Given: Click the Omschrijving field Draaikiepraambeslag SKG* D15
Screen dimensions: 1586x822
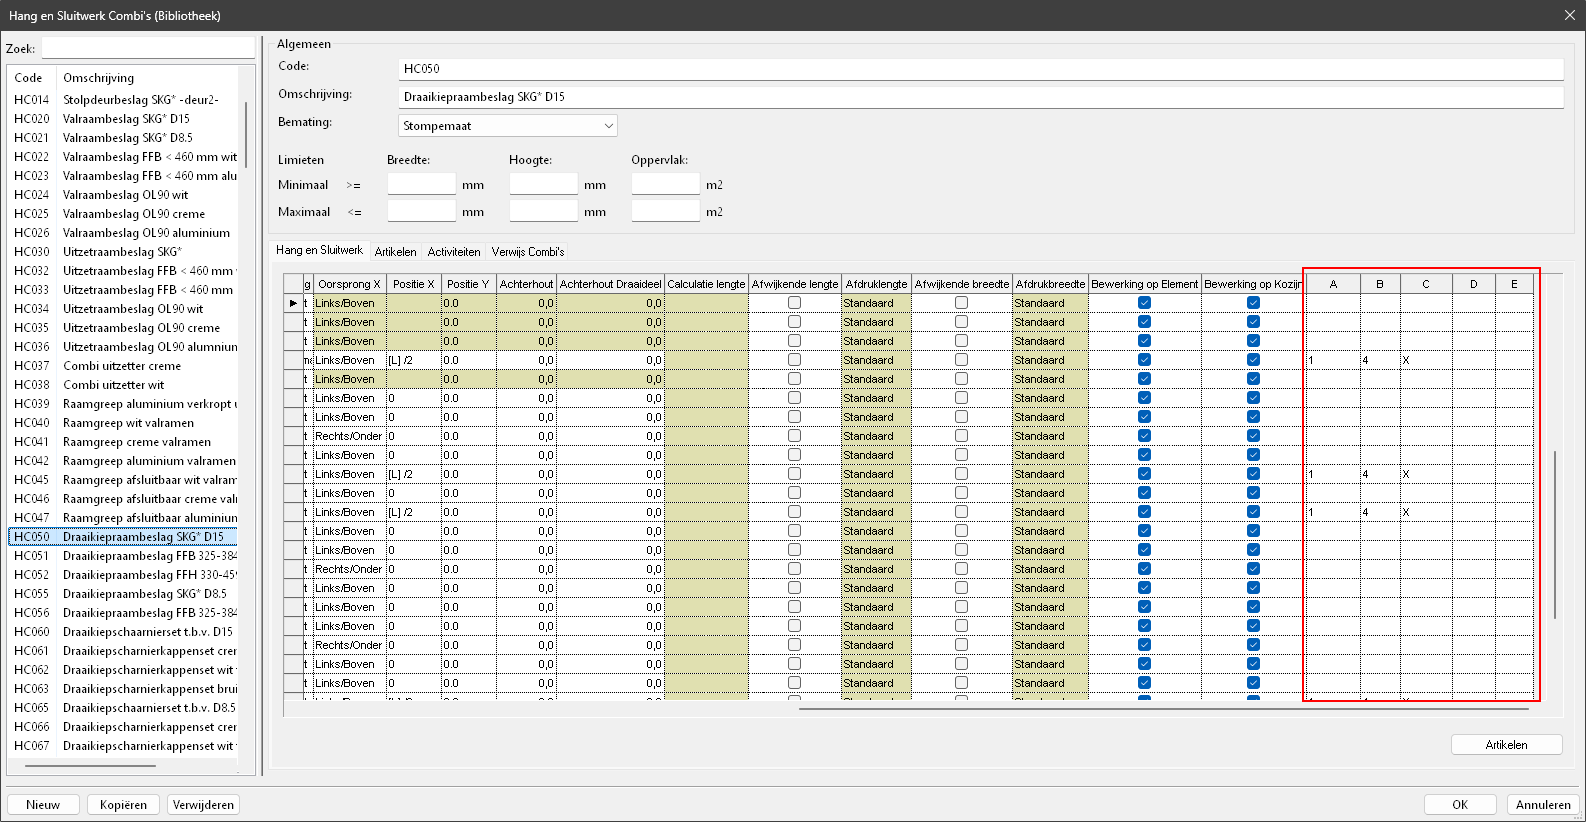Looking at the screenshot, I should (980, 97).
